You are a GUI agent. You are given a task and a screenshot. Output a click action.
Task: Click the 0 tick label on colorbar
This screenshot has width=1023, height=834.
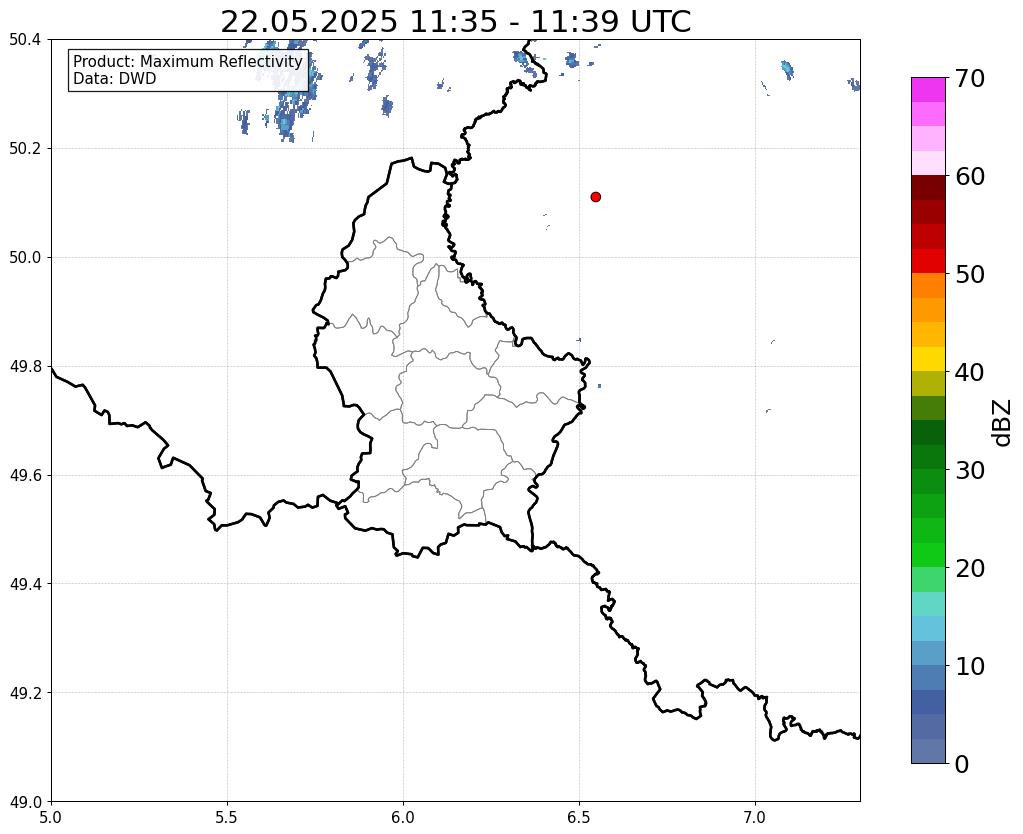962,764
